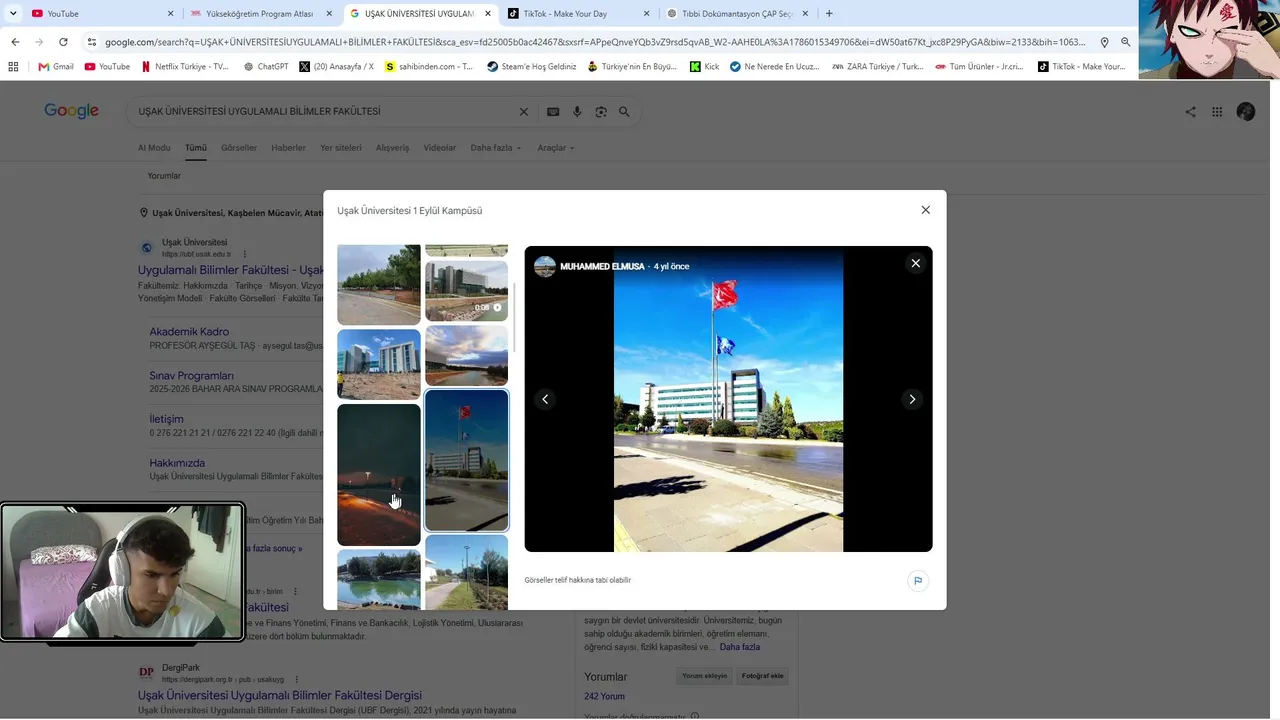This screenshot has height=720, width=1280.
Task: View site information icon in address bar
Action: coord(91,42)
